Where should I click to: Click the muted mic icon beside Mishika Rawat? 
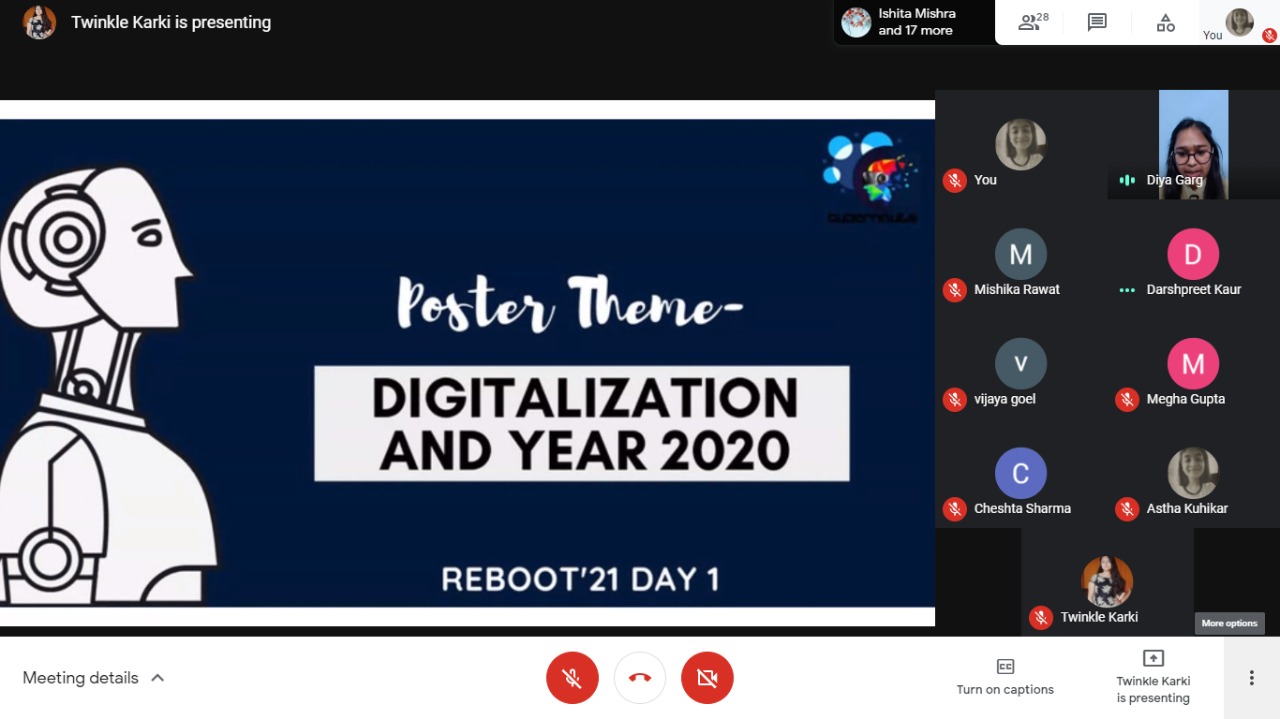[x=955, y=290]
